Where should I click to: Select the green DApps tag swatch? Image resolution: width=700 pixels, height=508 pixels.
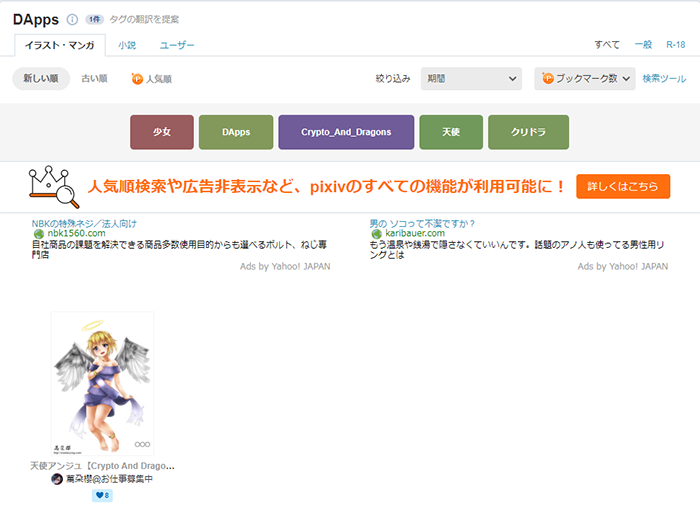click(236, 132)
